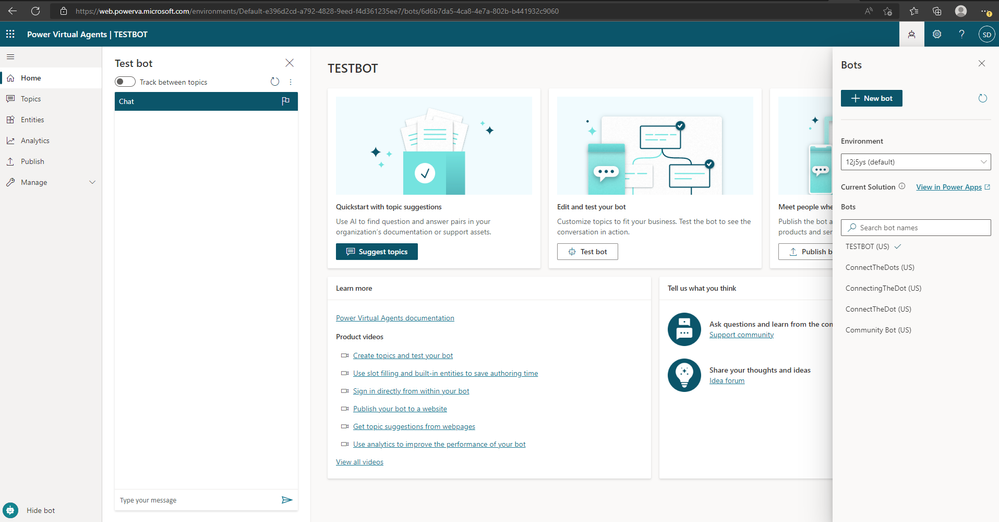Open Publish in sidebar
The width and height of the screenshot is (999, 522).
[51, 161]
